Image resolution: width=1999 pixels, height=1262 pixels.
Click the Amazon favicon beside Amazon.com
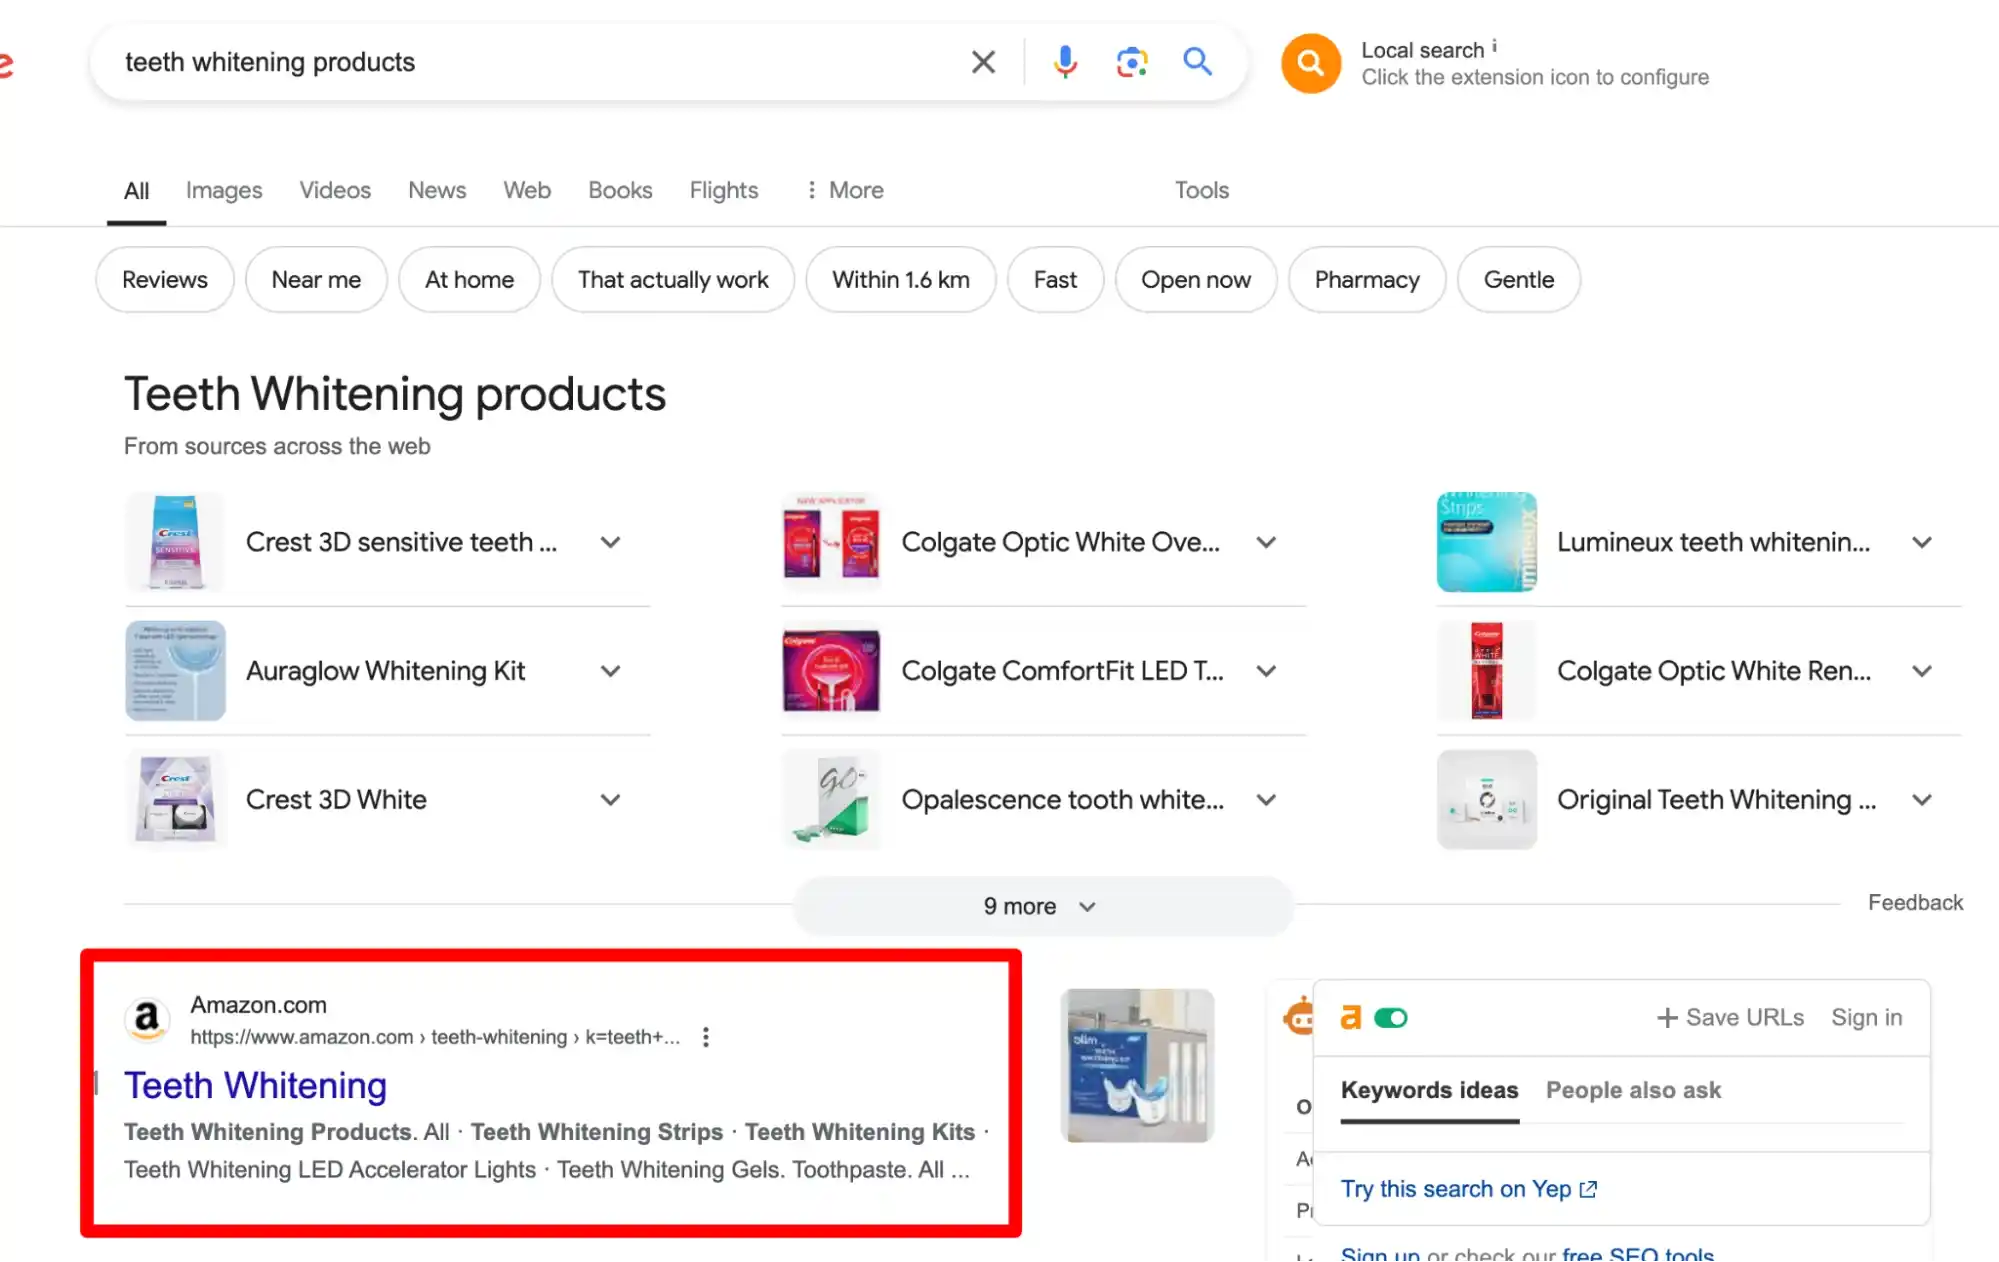147,1019
